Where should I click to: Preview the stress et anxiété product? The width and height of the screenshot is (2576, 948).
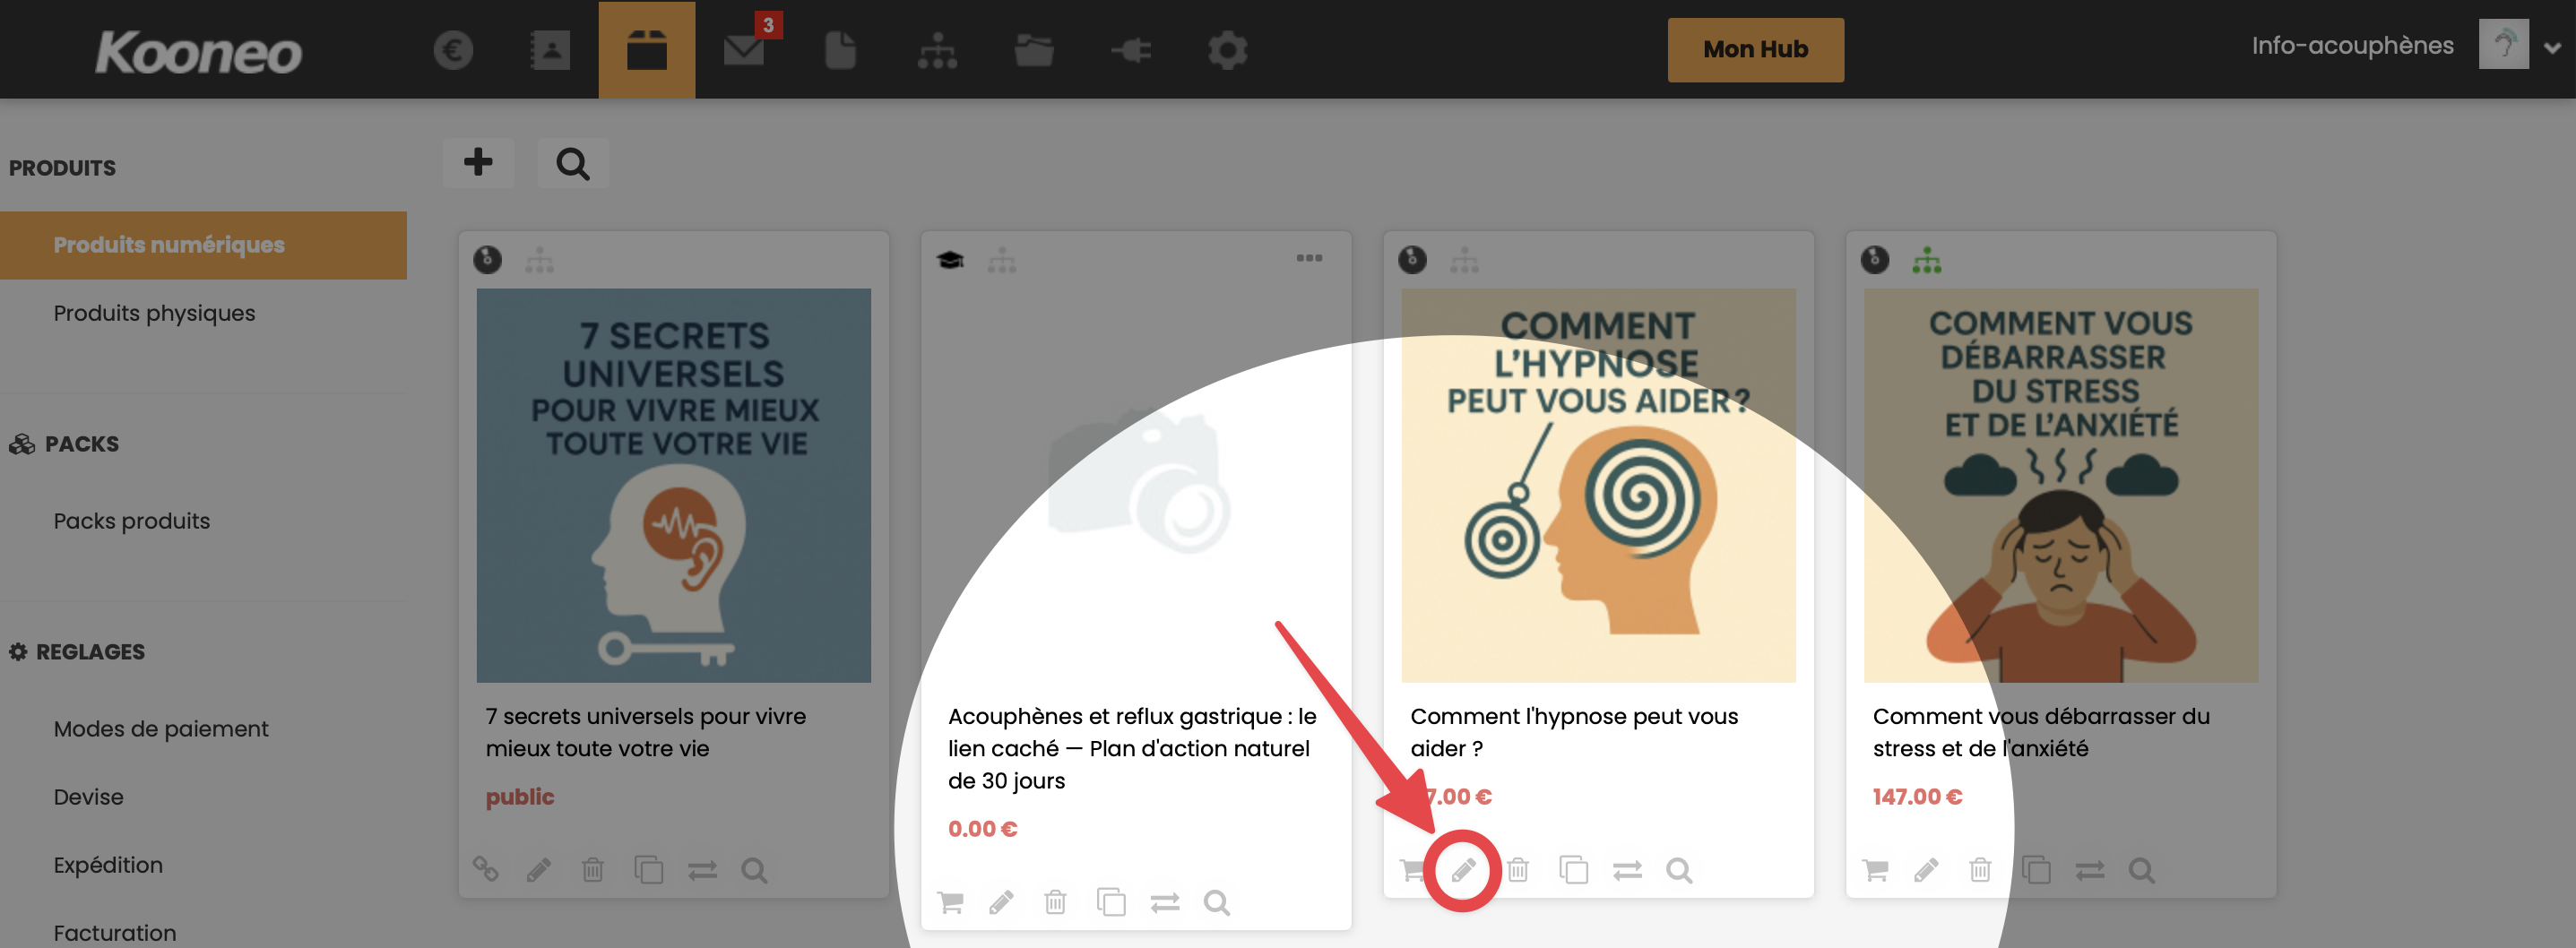point(2141,871)
